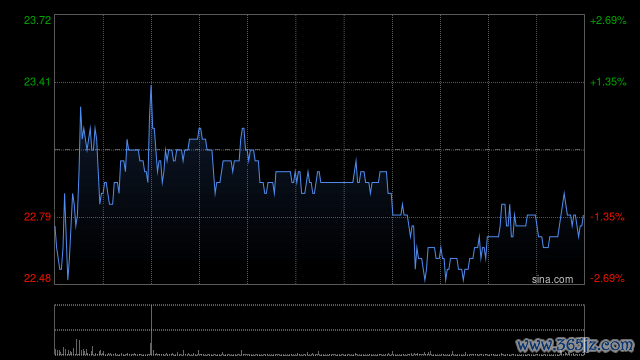Click the 22.79 price axis label
The image size is (640, 360).
(38, 217)
